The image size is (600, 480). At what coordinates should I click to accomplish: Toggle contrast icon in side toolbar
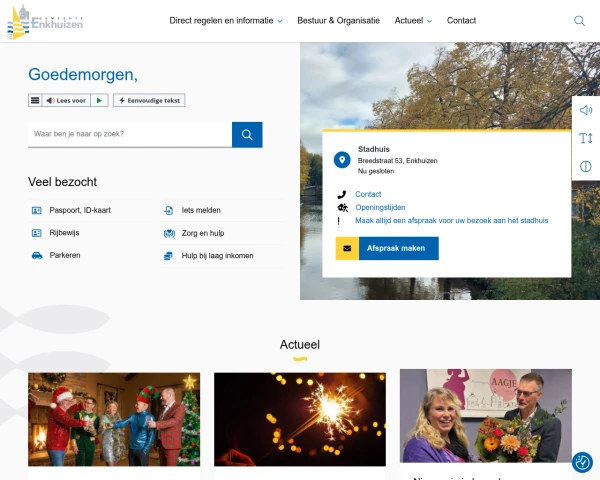coord(586,167)
